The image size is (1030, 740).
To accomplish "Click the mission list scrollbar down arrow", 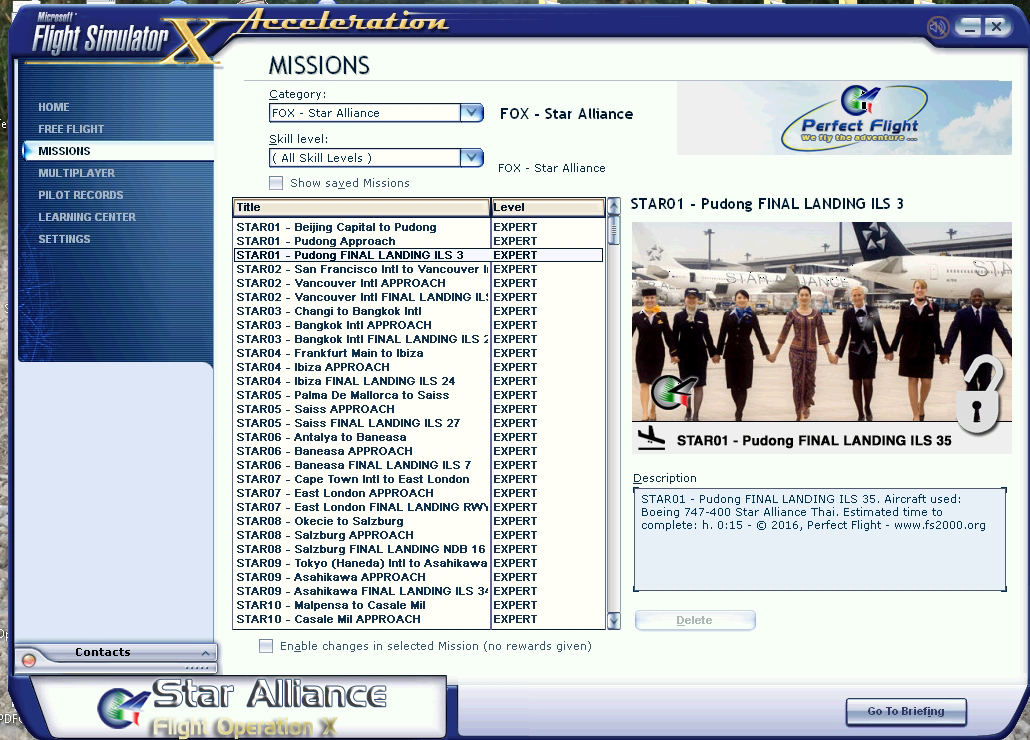I will [x=614, y=621].
